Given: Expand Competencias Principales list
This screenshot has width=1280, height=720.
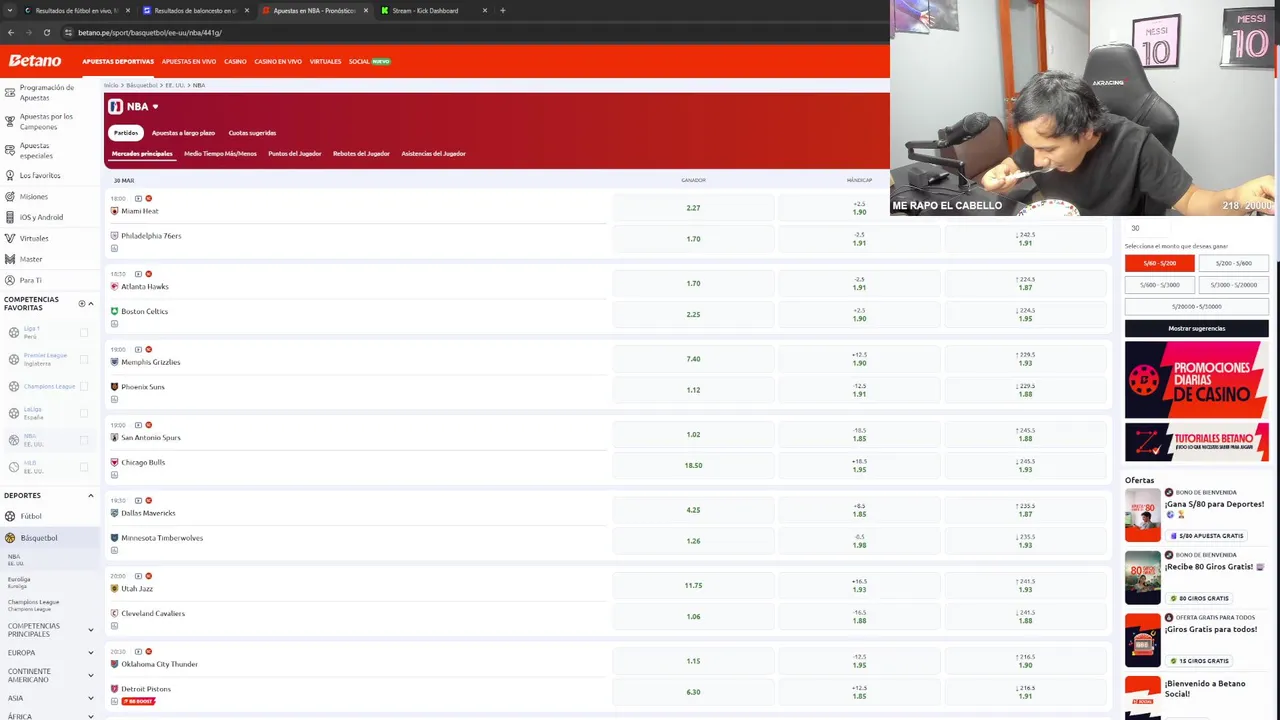Looking at the screenshot, I should click(91, 630).
